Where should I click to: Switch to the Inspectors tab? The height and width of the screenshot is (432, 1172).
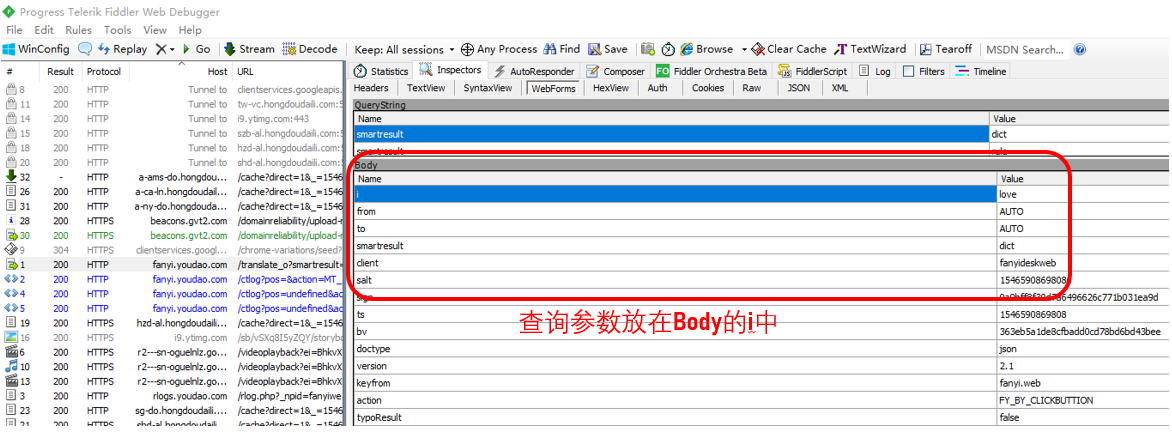click(451, 70)
